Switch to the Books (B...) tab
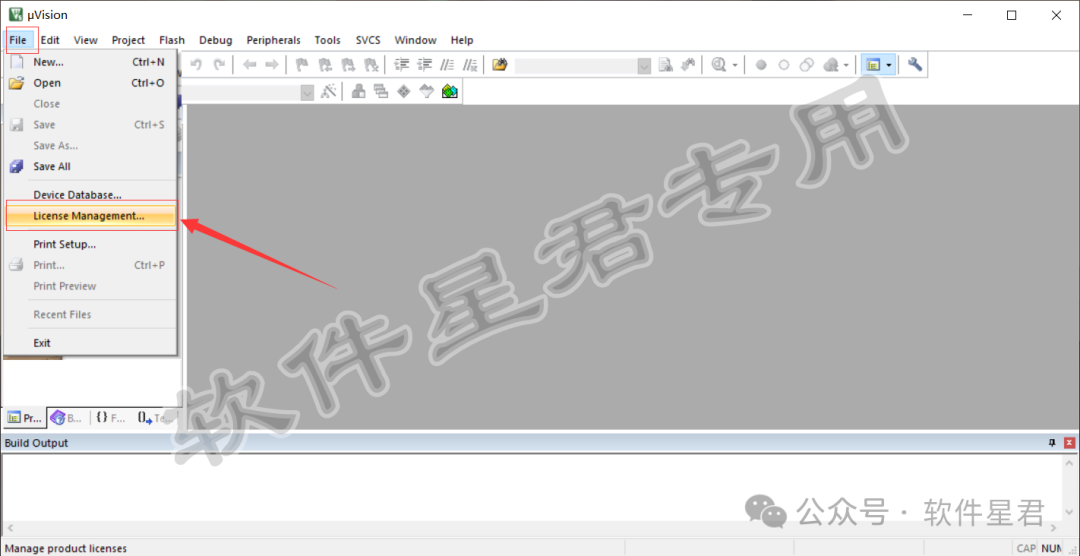The width and height of the screenshot is (1080, 556). (67, 418)
